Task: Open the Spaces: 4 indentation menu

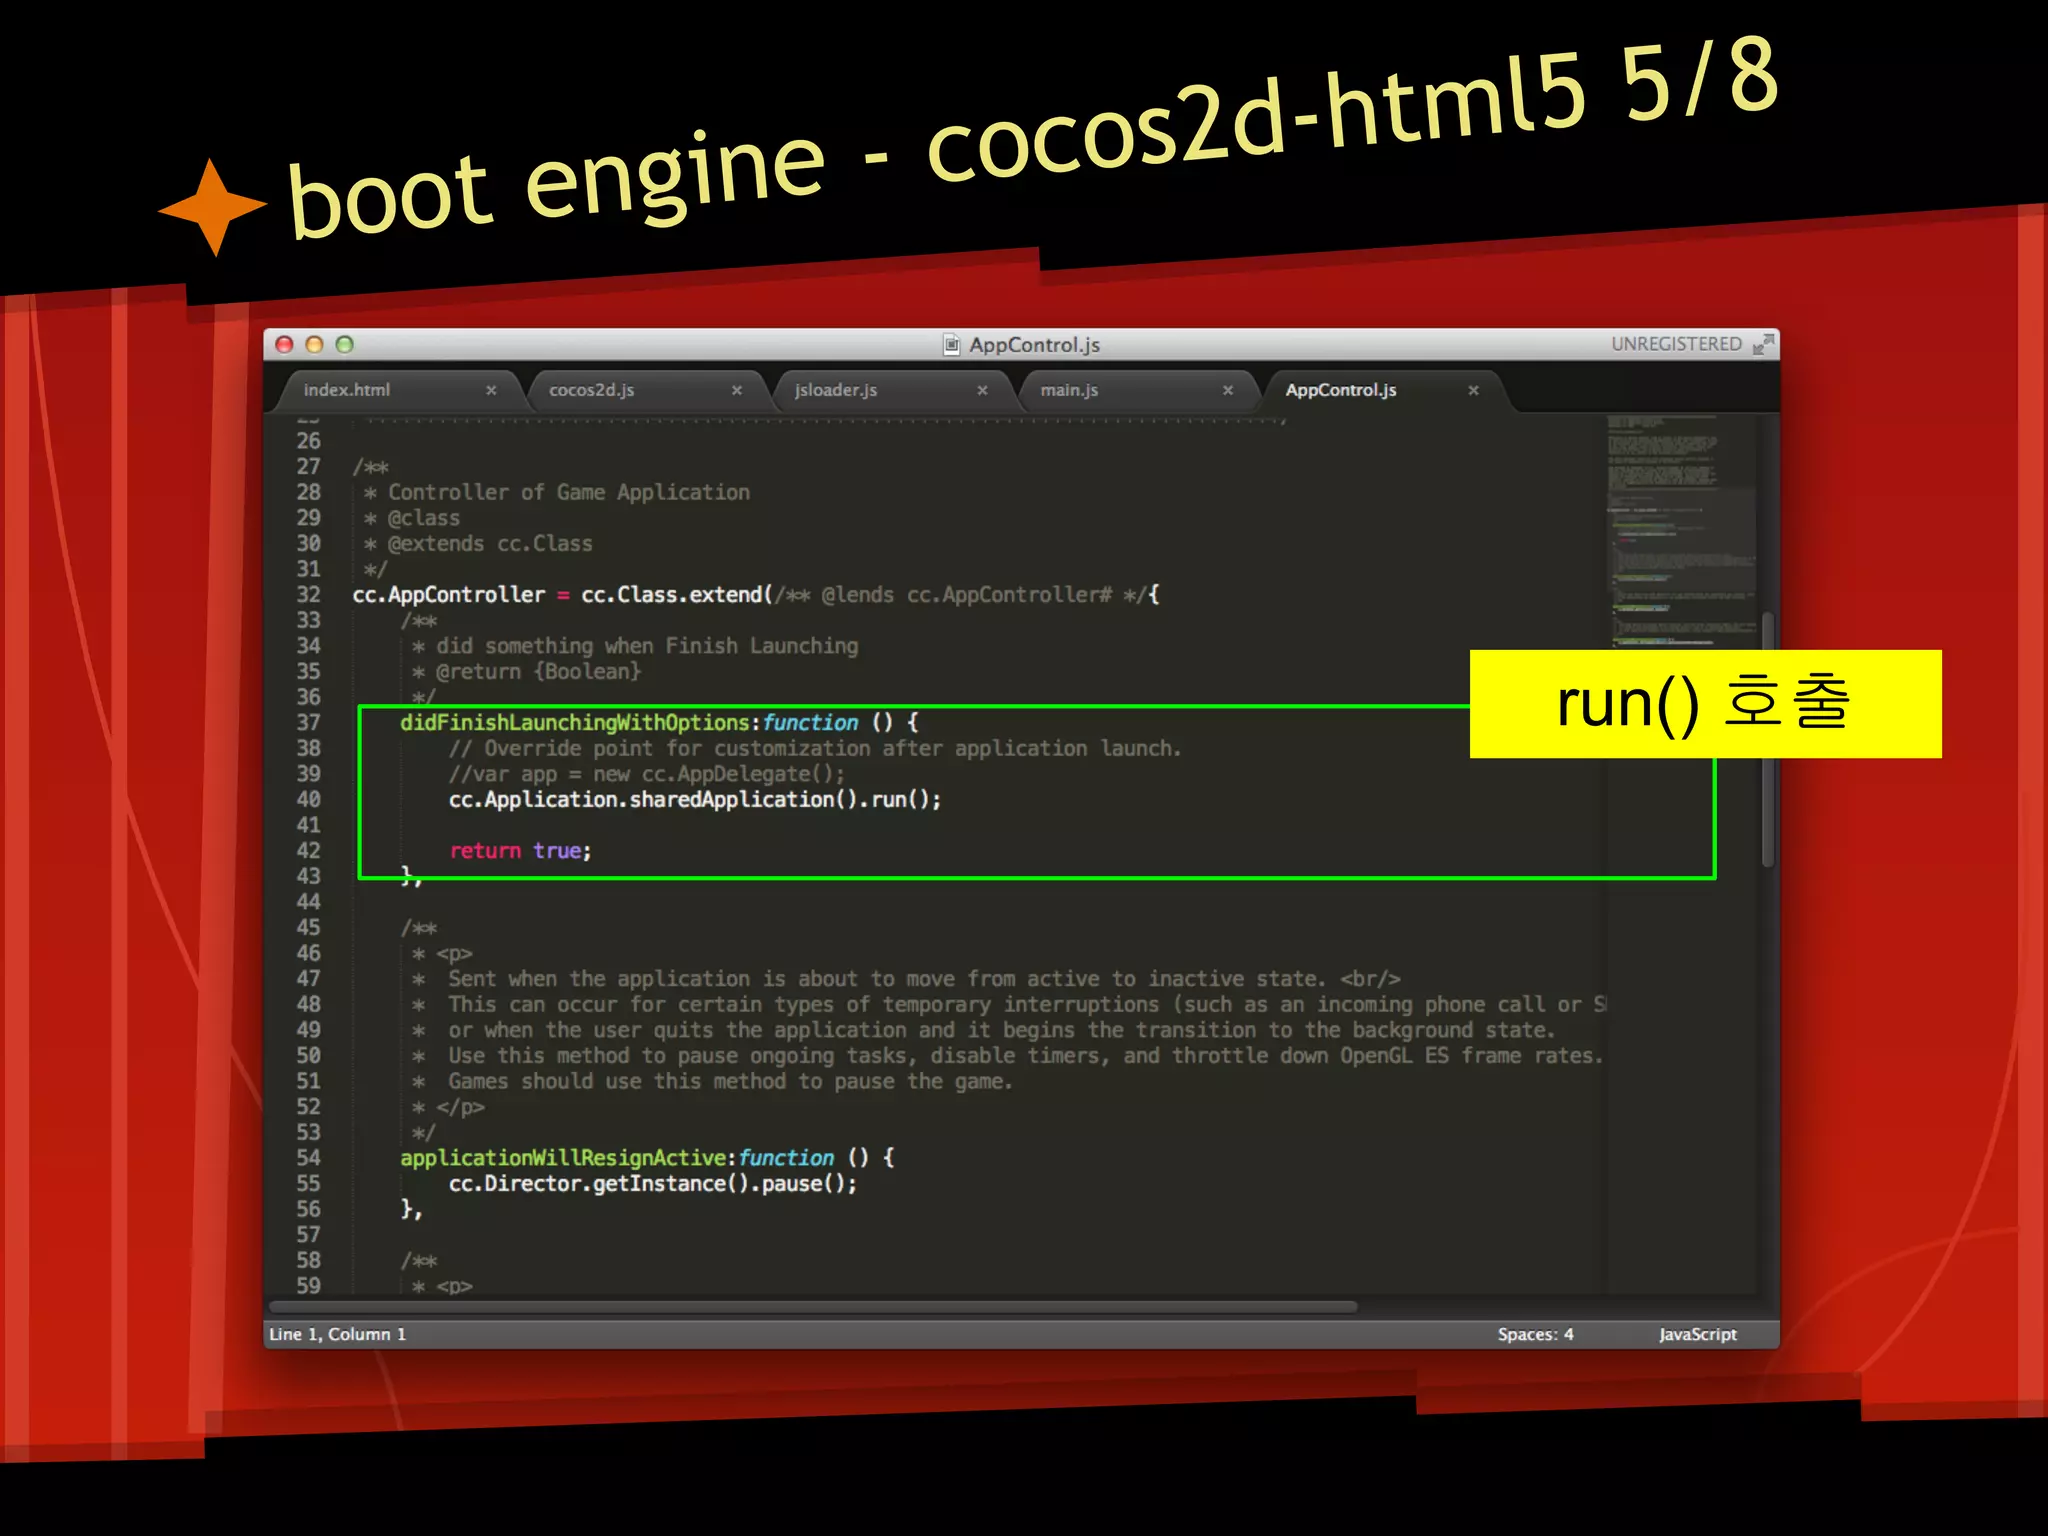Action: (1535, 1334)
